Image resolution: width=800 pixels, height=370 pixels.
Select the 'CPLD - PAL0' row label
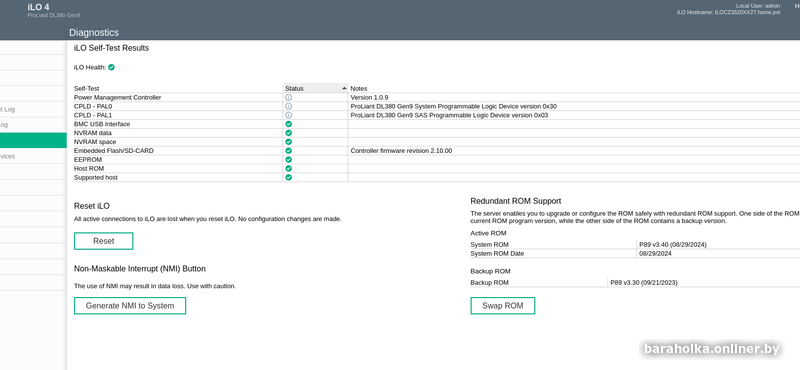coord(93,106)
